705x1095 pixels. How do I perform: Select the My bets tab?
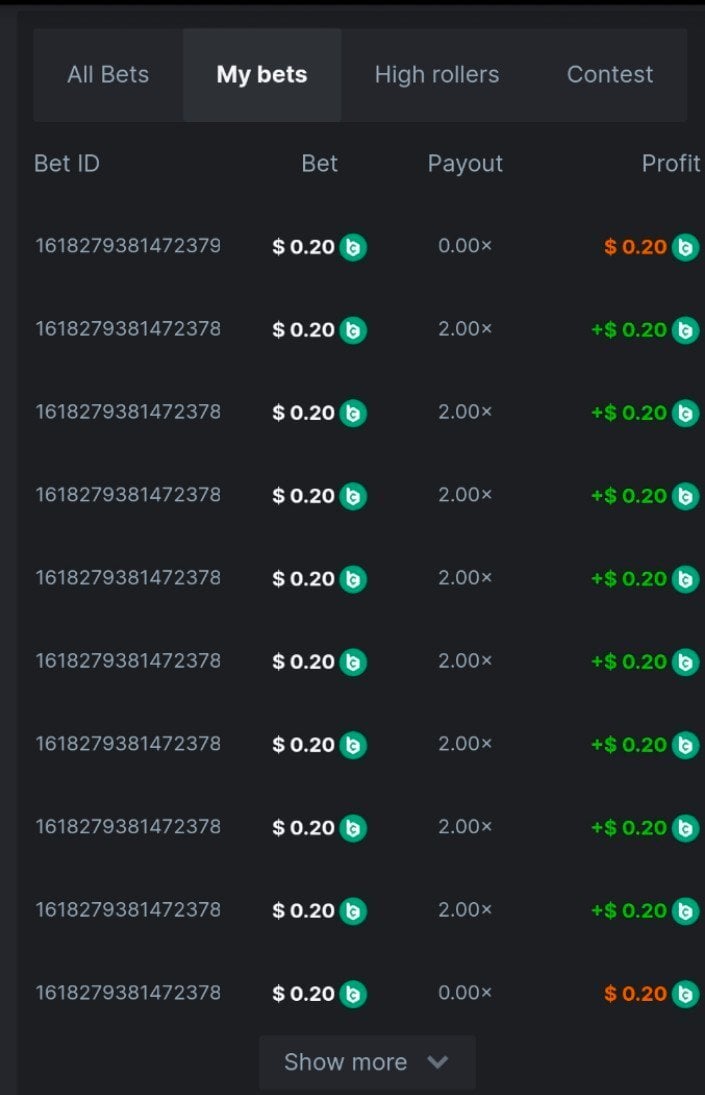[262, 75]
